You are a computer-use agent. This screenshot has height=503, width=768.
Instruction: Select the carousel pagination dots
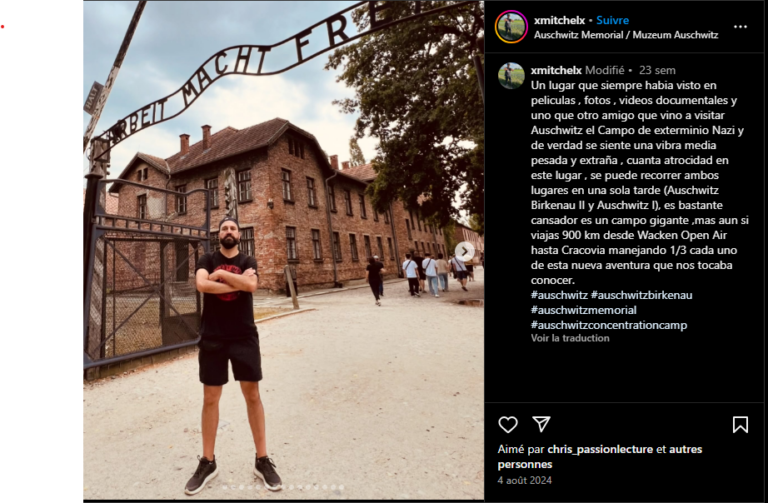[284, 487]
